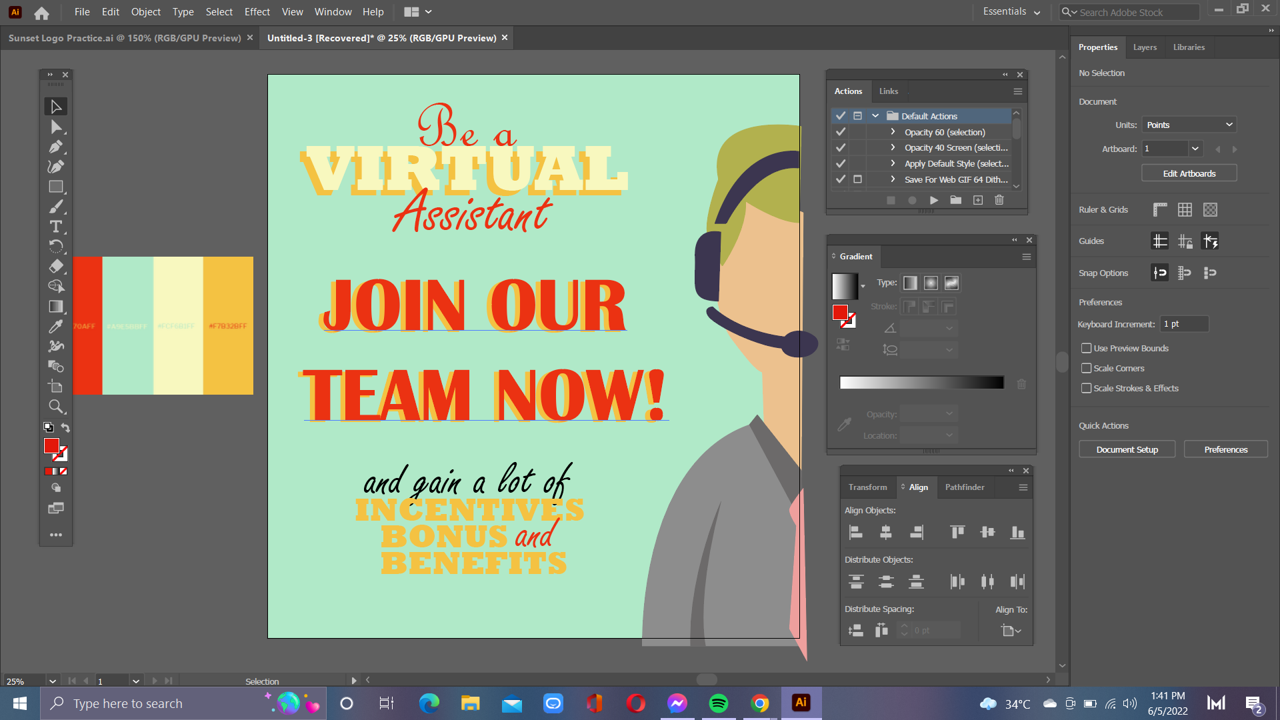
Task: Click the Edit Artboards button
Action: (x=1189, y=173)
